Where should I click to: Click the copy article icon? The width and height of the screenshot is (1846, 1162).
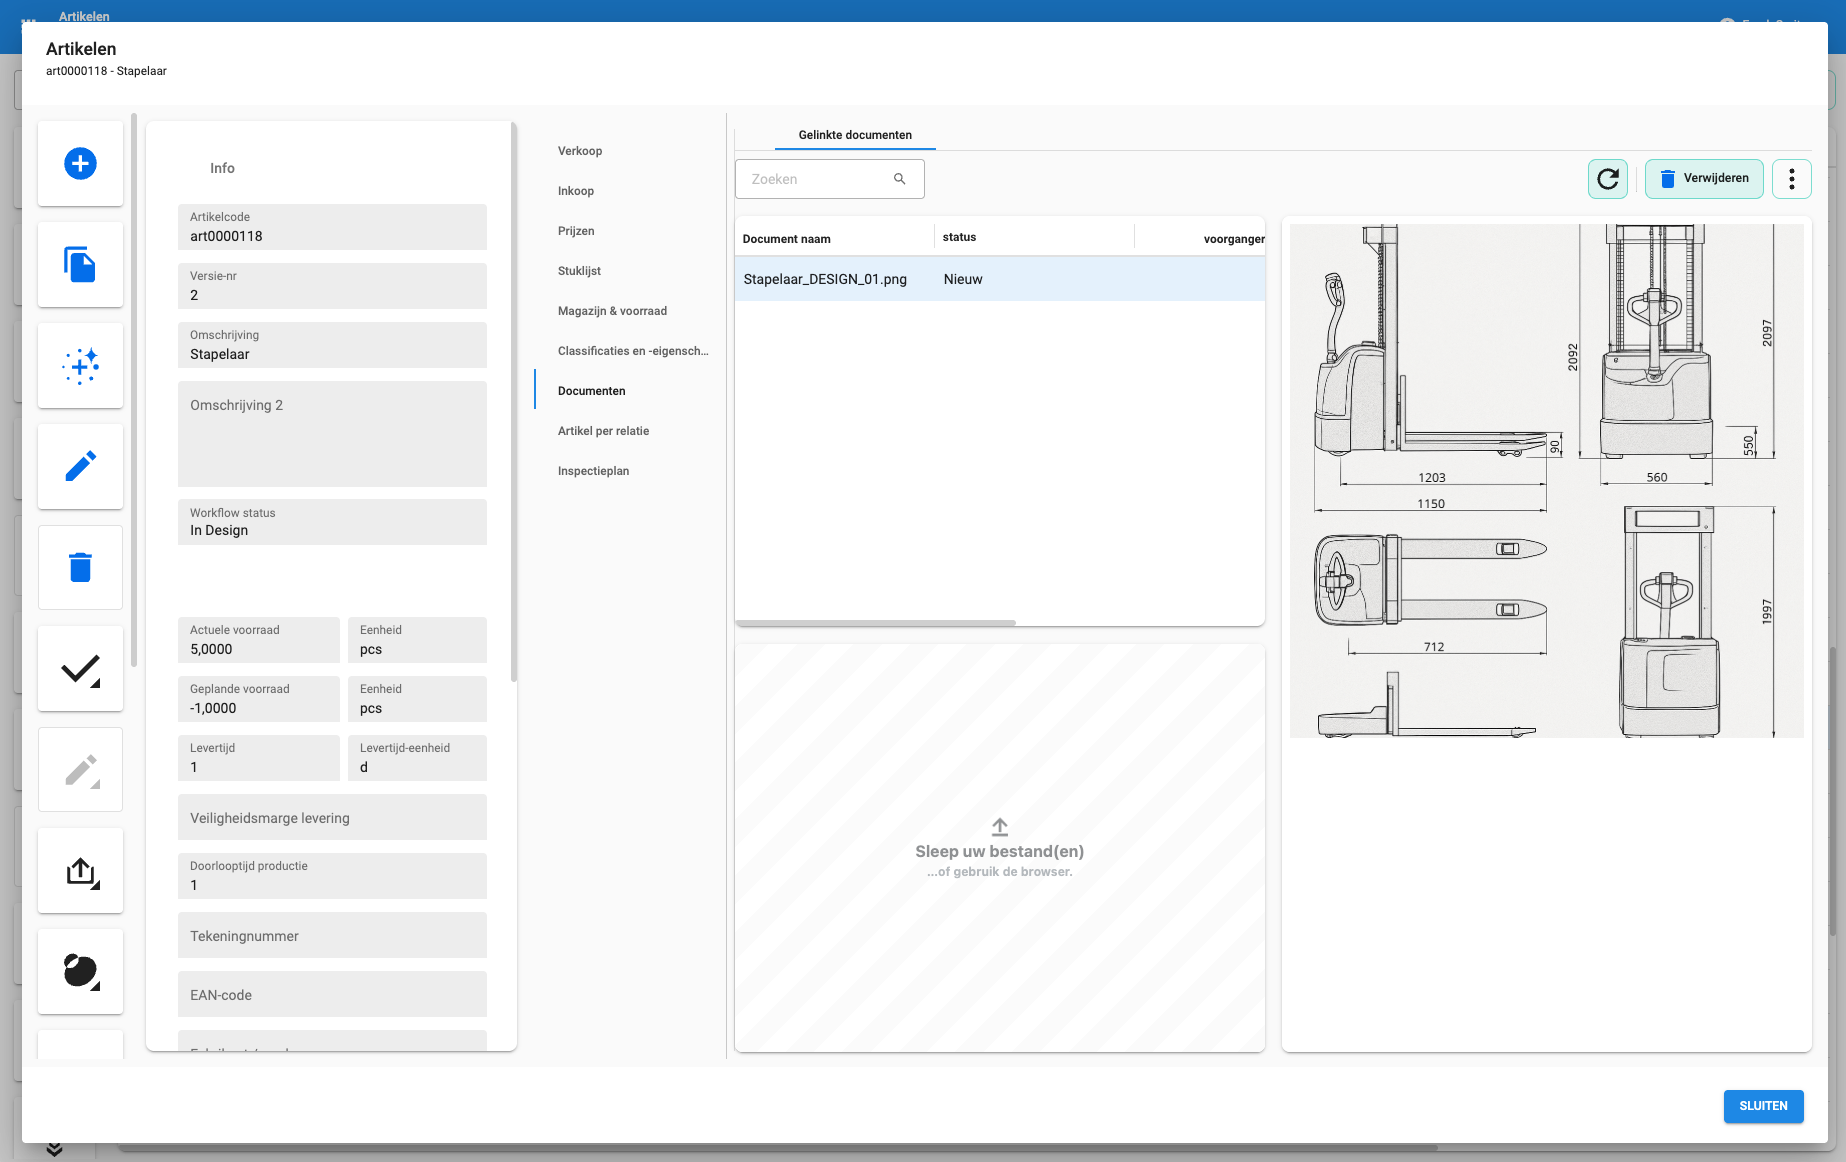pyautogui.click(x=80, y=264)
